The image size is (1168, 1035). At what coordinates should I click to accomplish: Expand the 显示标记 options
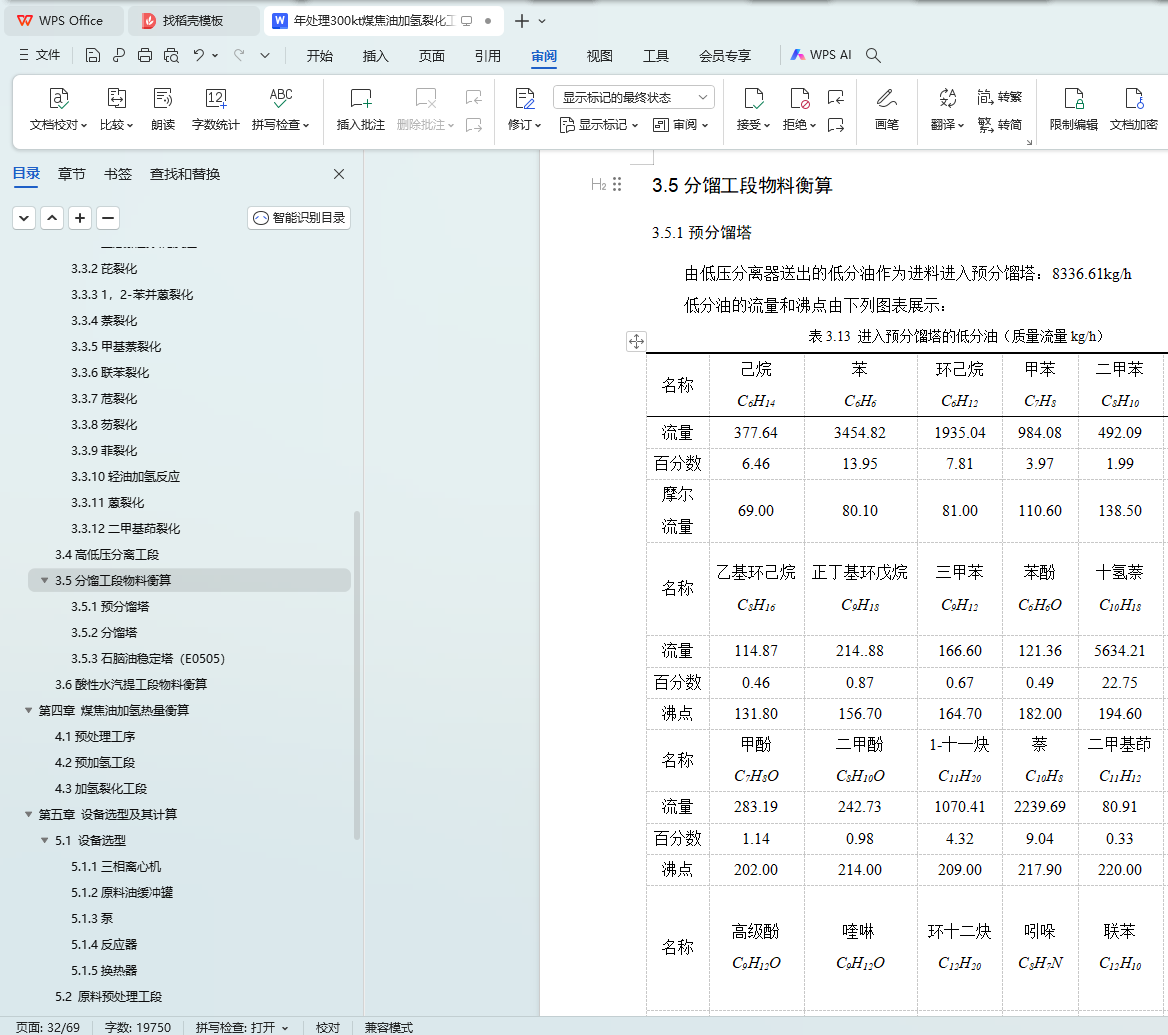pos(600,124)
